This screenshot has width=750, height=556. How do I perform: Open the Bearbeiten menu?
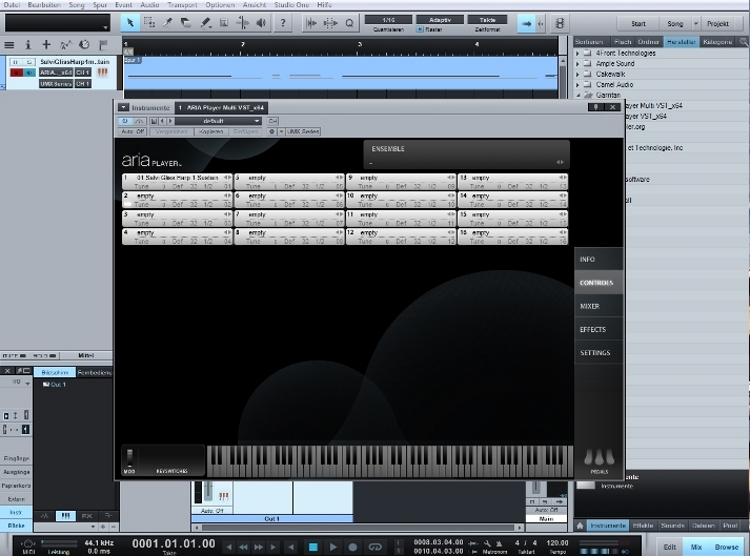pyautogui.click(x=44, y=5)
